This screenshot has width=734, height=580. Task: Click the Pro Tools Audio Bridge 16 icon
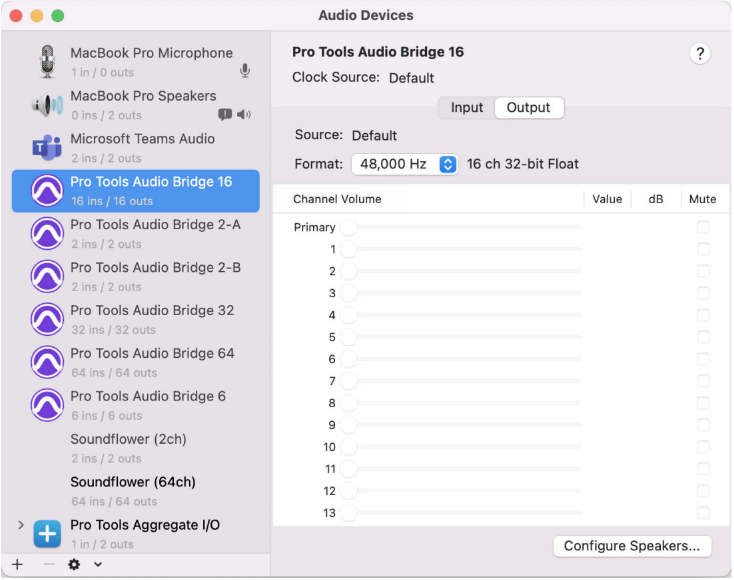pyautogui.click(x=47, y=191)
